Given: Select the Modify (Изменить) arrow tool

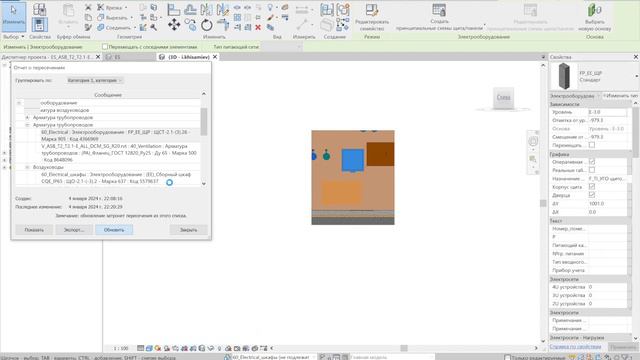Looking at the screenshot, I should tap(14, 16).
